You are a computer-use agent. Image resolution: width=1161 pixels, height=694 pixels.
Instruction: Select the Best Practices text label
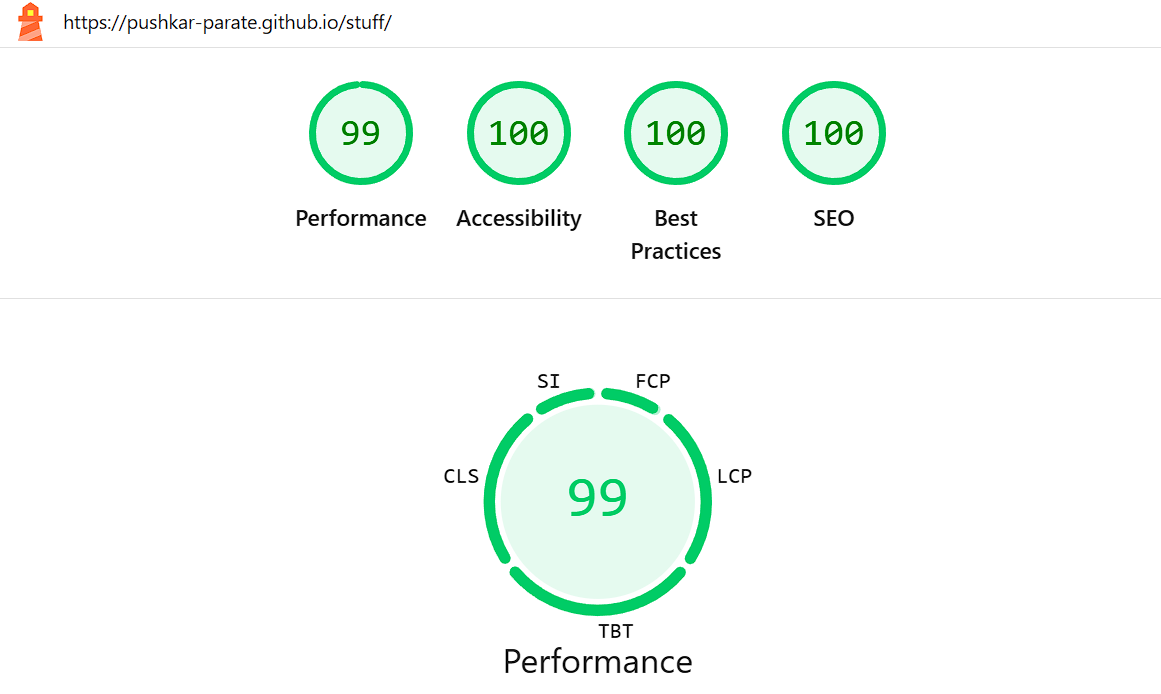tap(676, 234)
